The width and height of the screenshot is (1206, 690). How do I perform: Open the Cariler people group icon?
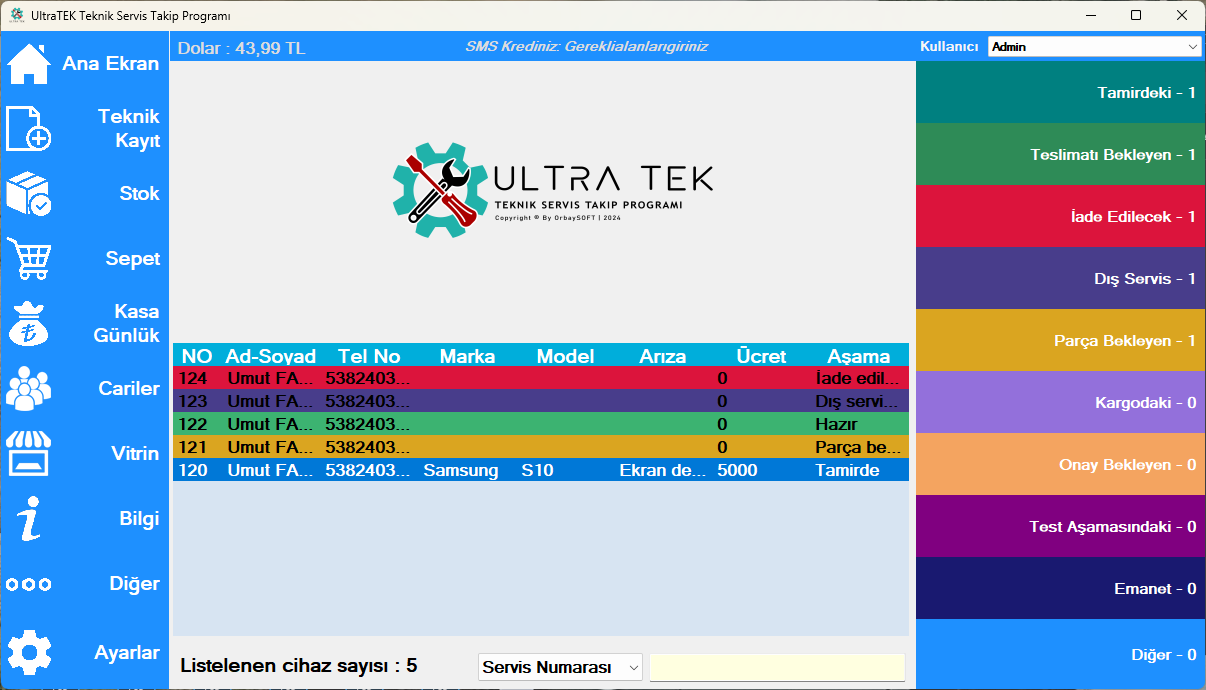coord(29,389)
